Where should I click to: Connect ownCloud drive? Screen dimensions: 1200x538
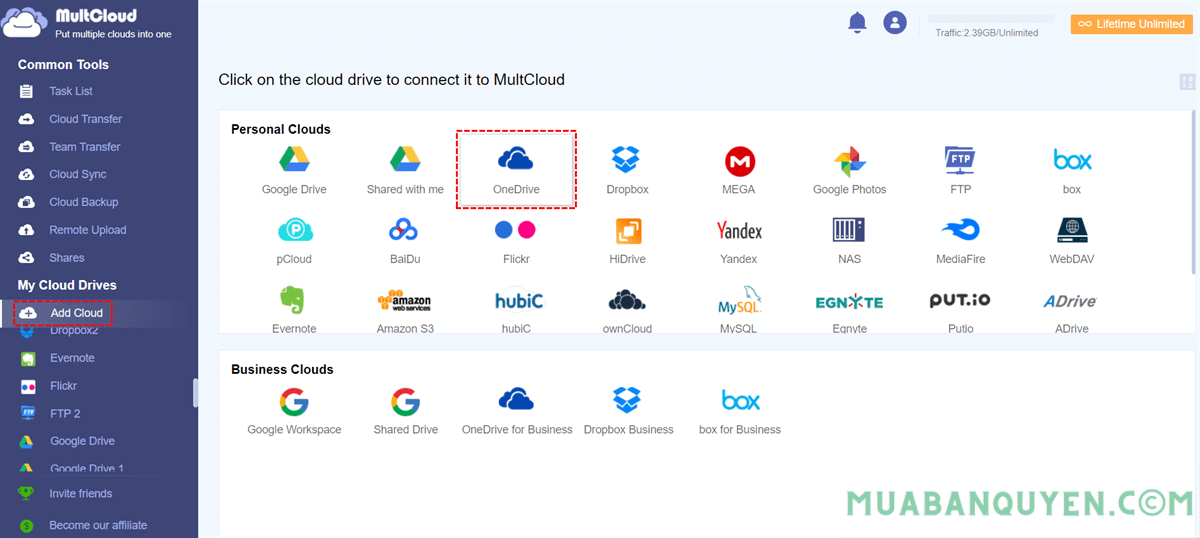[627, 300]
